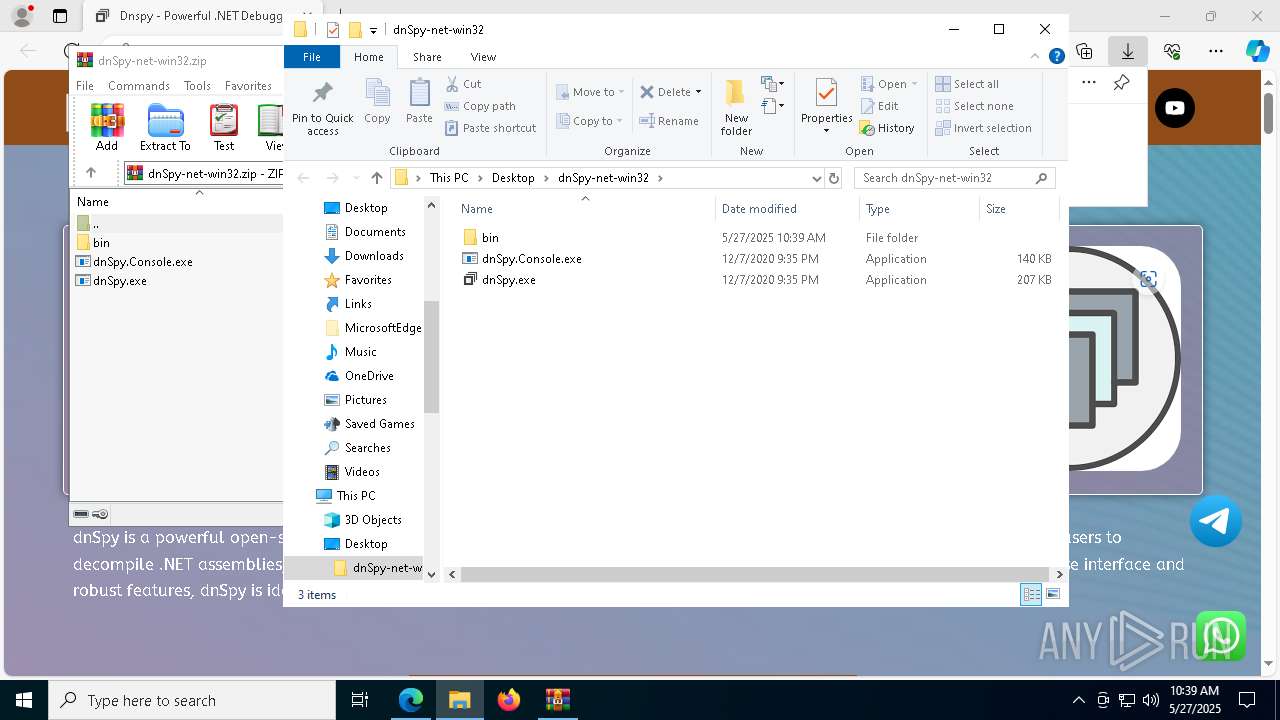
Task: Sort by Date modified column header
Action: (x=786, y=209)
